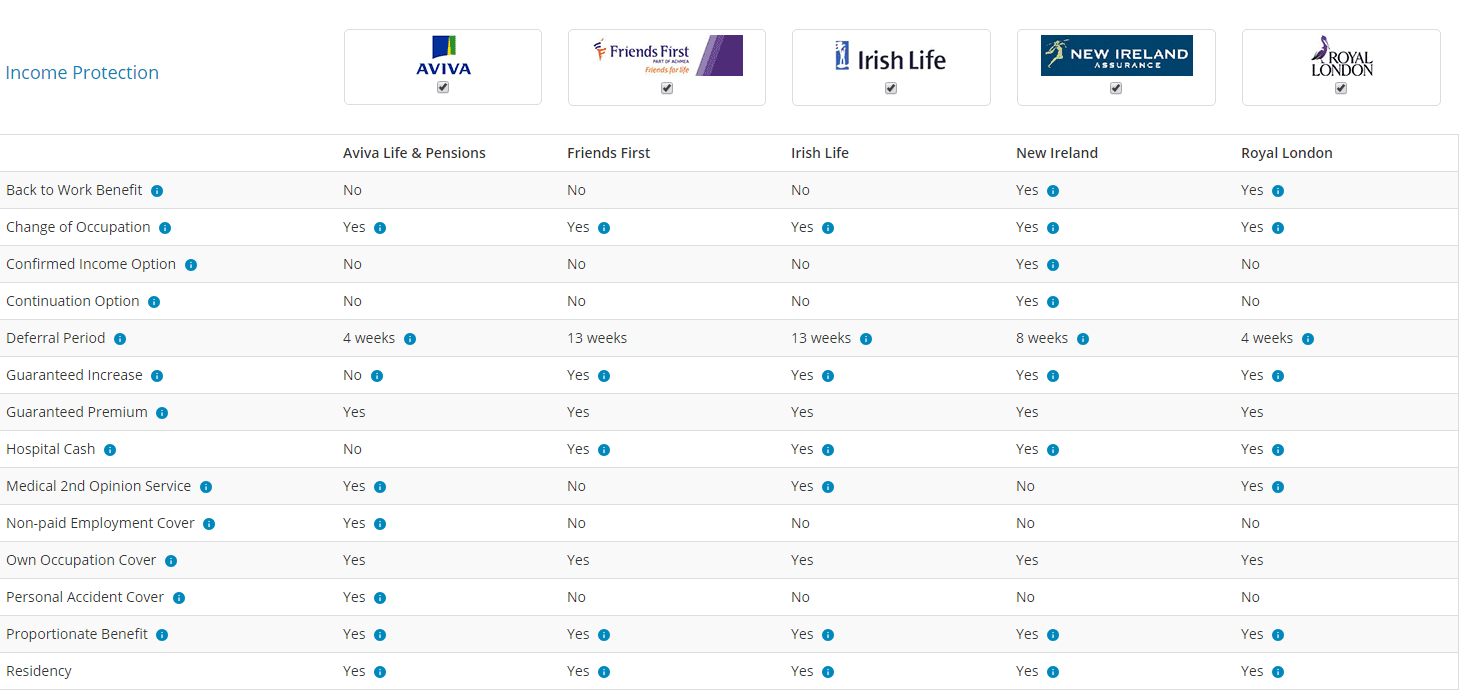Untick the Irish Life checkbox

tap(891, 88)
